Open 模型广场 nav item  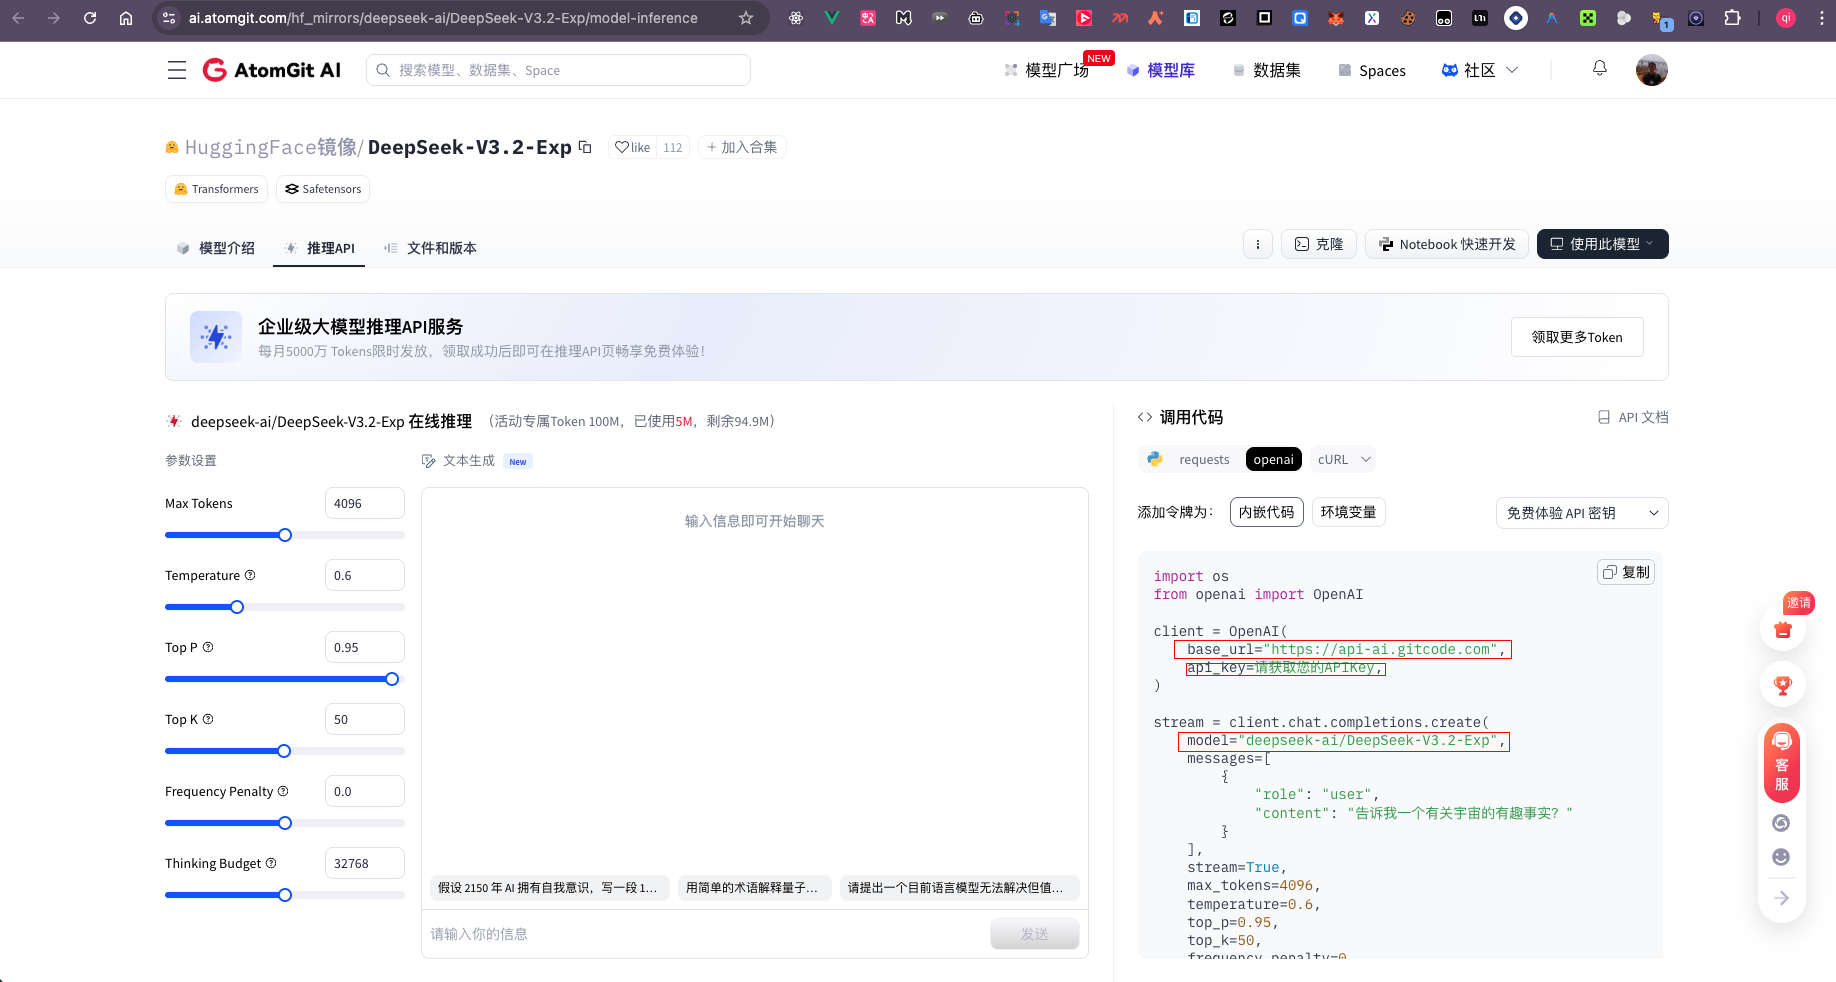pos(1046,70)
